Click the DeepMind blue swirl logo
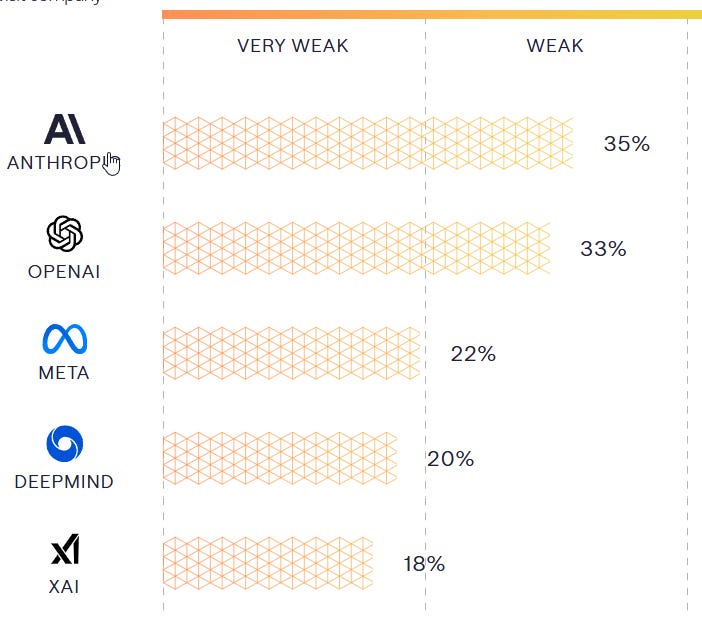702x644 pixels. pyautogui.click(x=64, y=443)
